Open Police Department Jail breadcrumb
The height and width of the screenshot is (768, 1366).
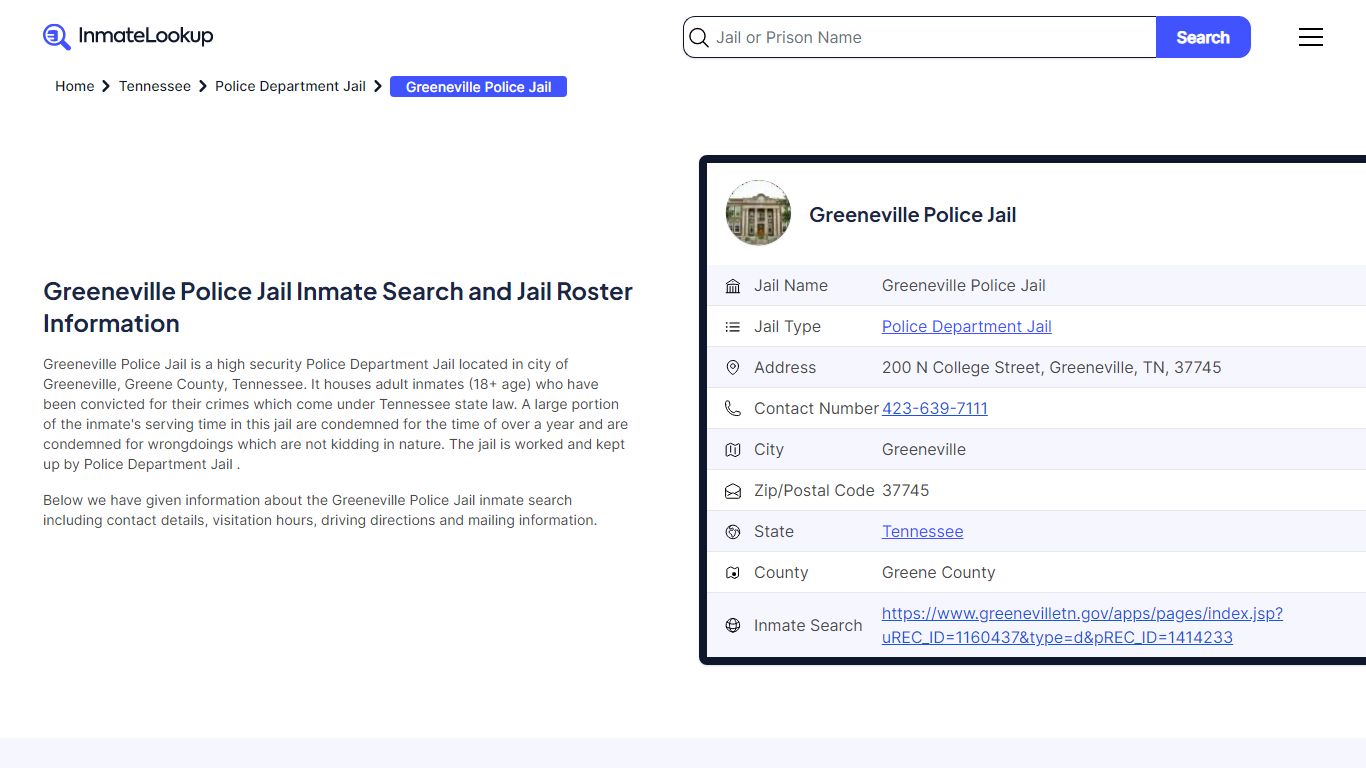290,86
